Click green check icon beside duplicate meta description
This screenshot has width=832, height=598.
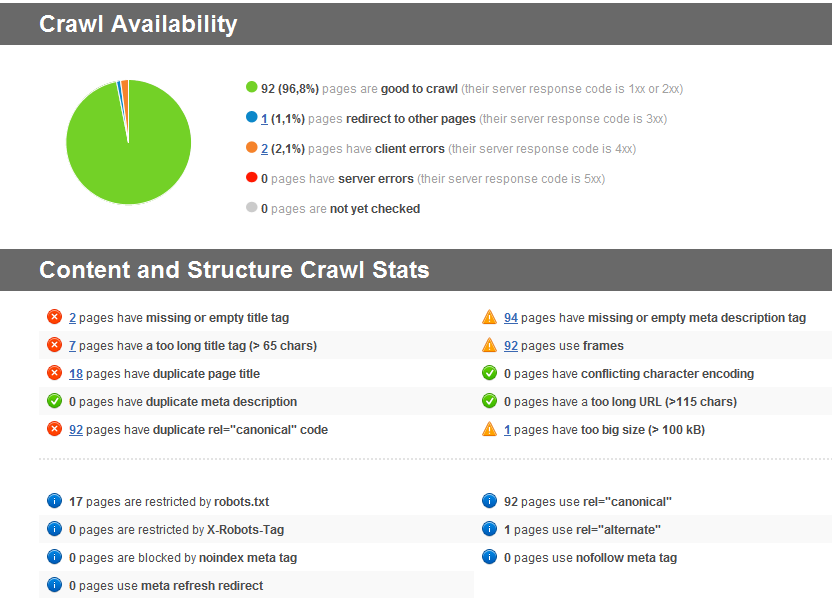pyautogui.click(x=55, y=401)
